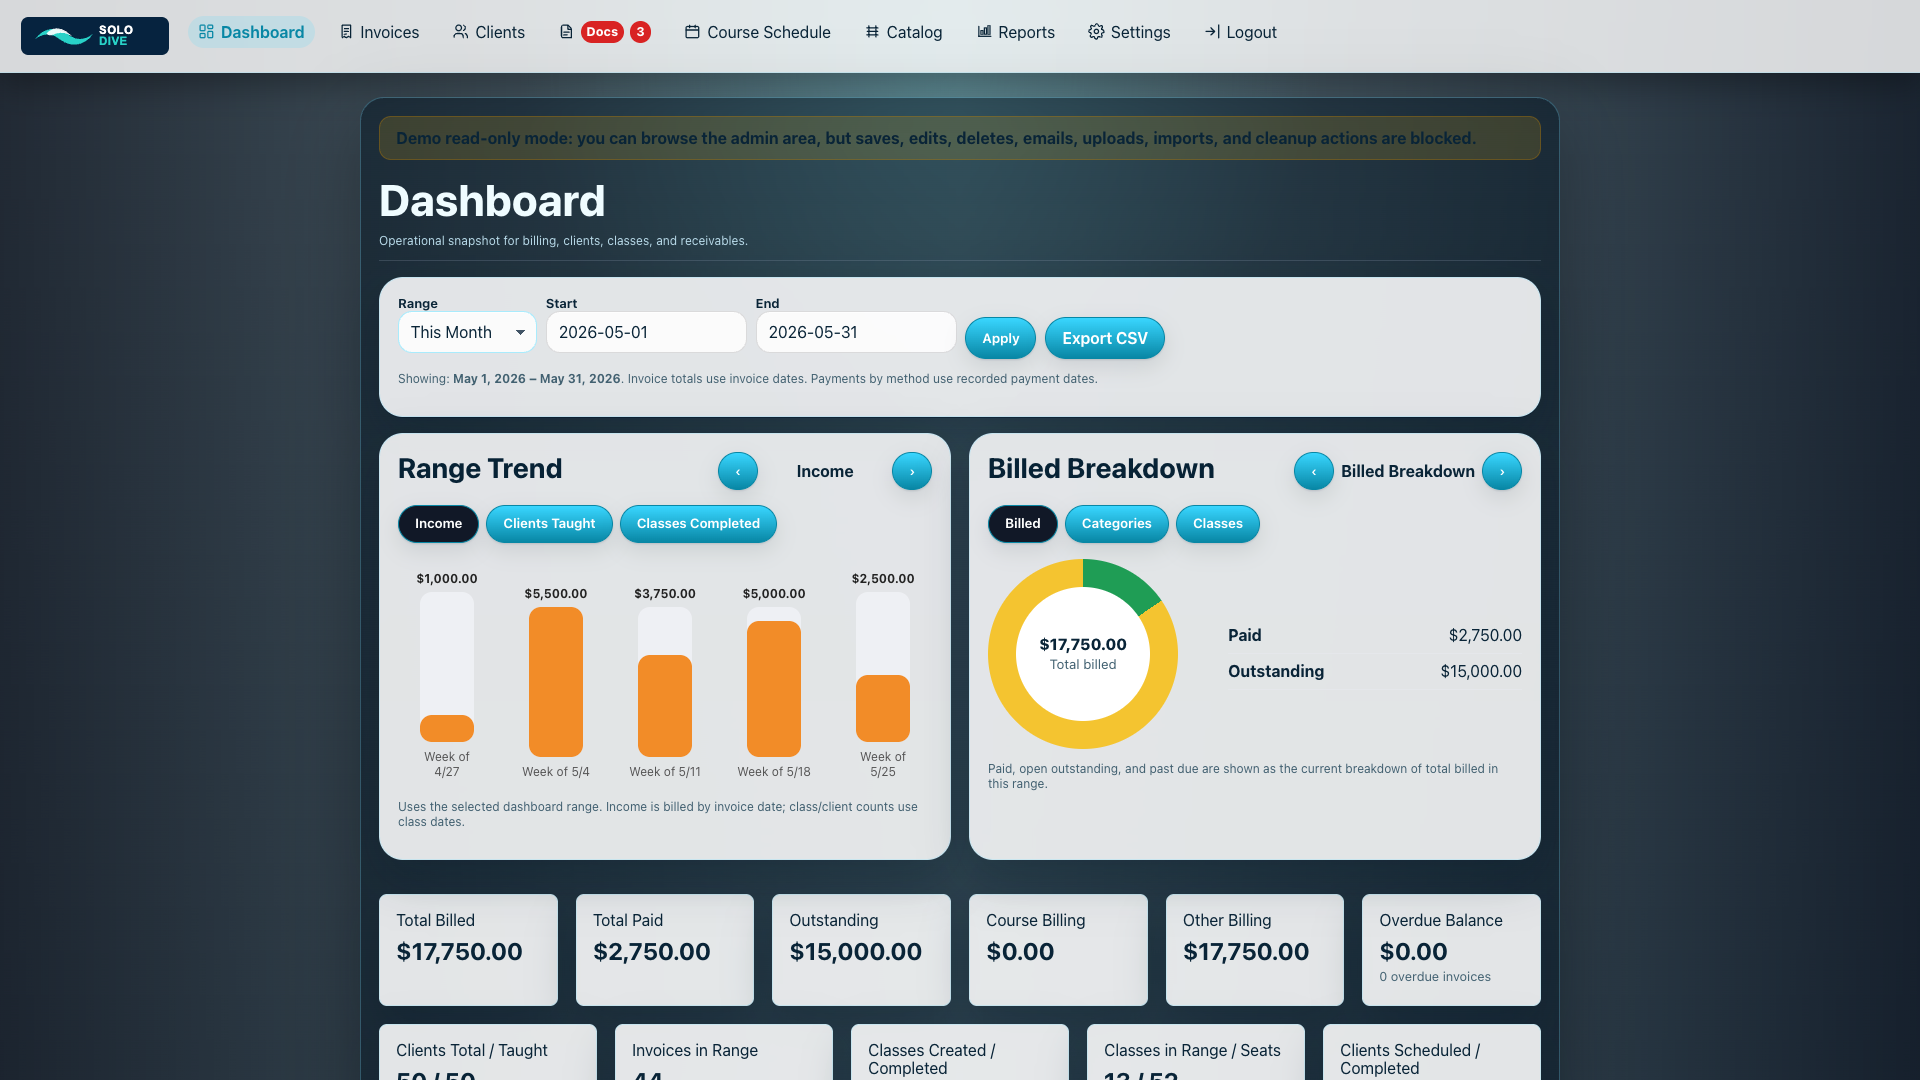The height and width of the screenshot is (1080, 1920).
Task: Click the Invoices in Range card
Action: (x=724, y=1052)
